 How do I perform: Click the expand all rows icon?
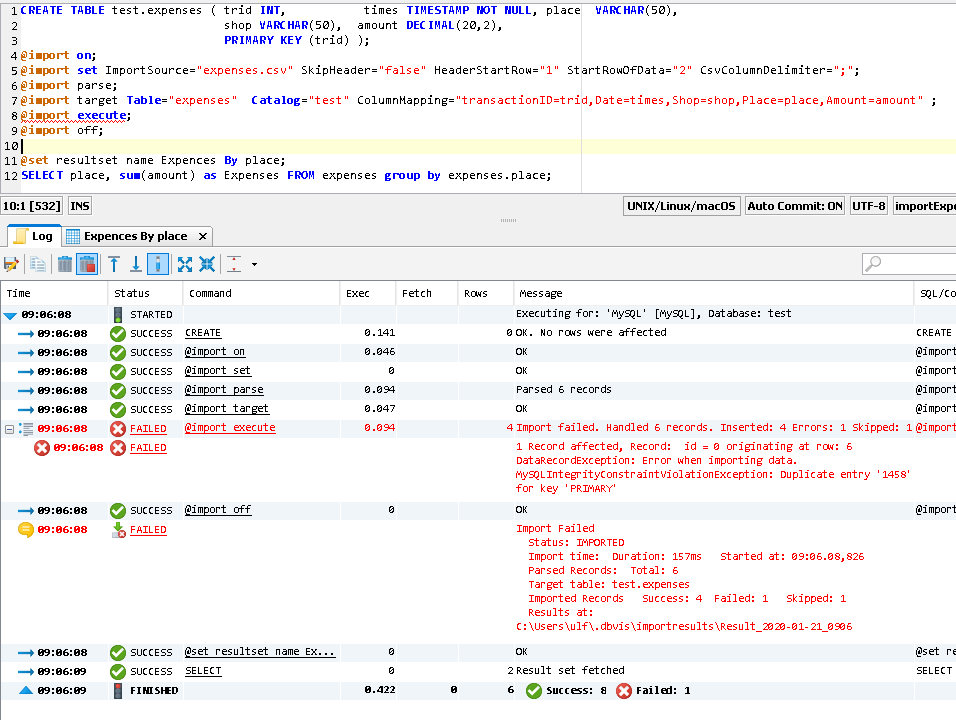pyautogui.click(x=185, y=264)
